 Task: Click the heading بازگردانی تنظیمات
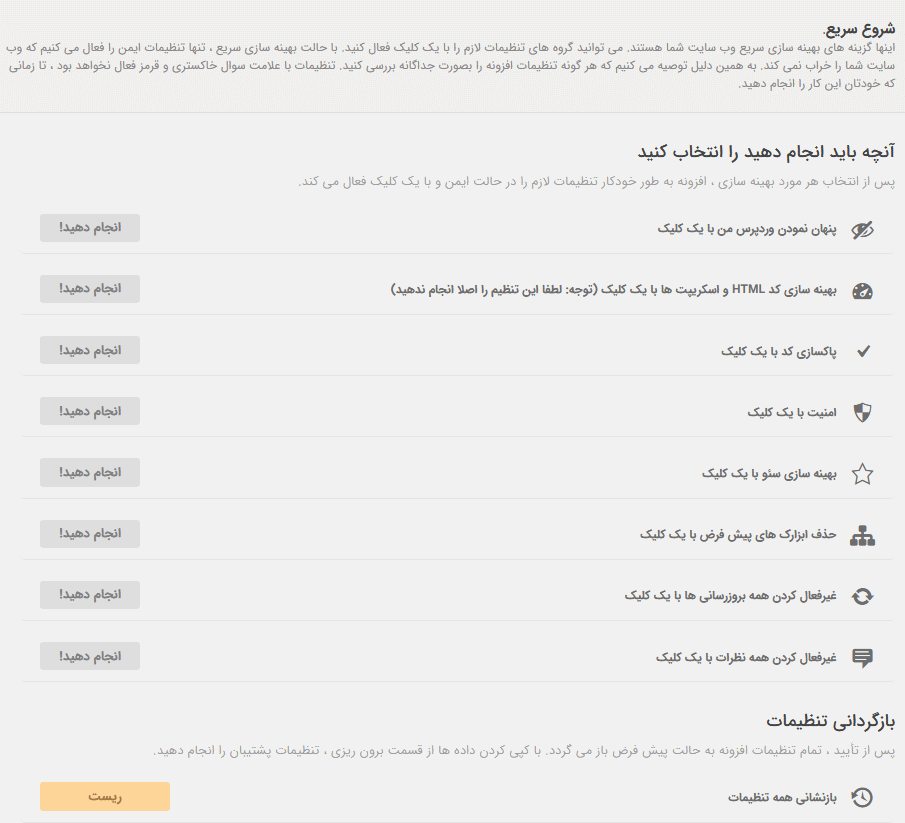(831, 721)
